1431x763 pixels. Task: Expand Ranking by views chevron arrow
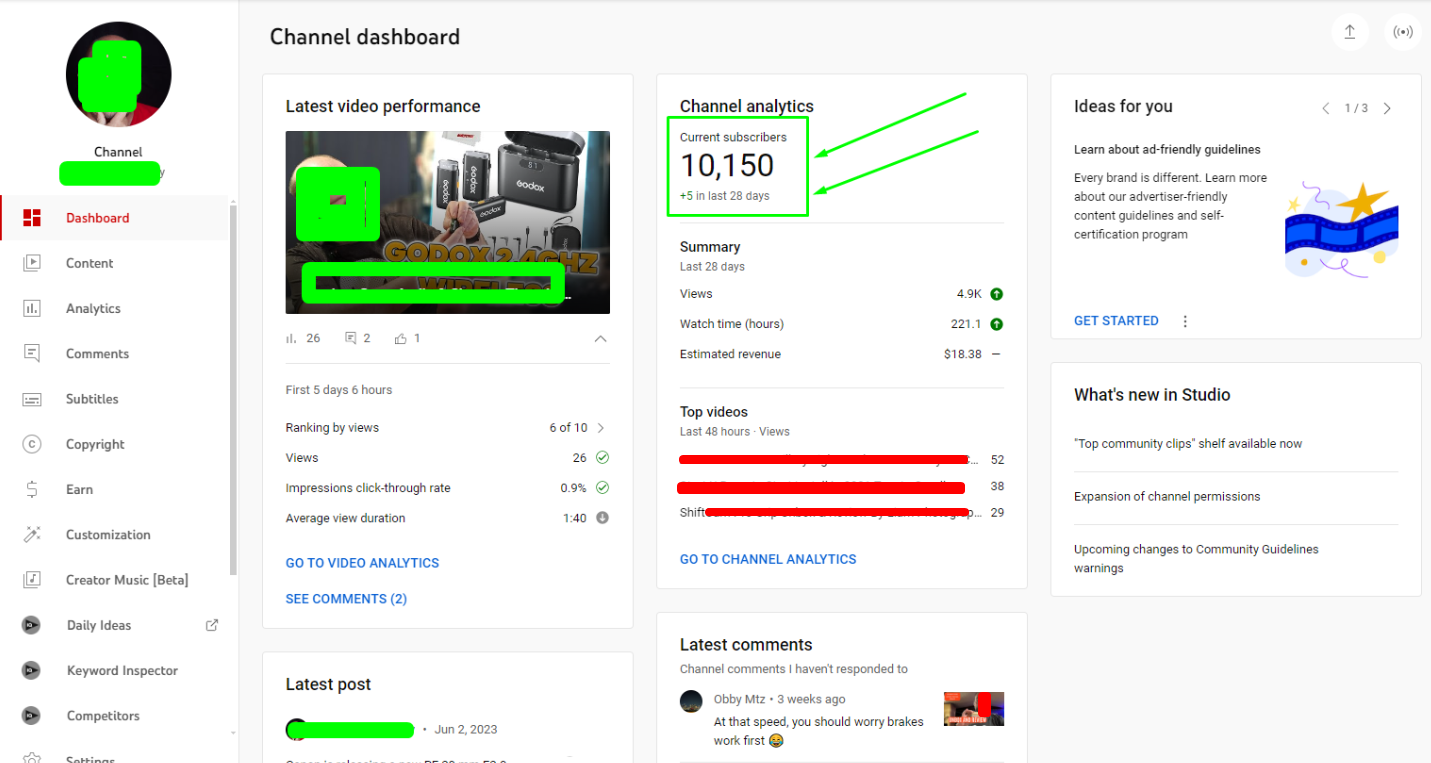pos(601,428)
